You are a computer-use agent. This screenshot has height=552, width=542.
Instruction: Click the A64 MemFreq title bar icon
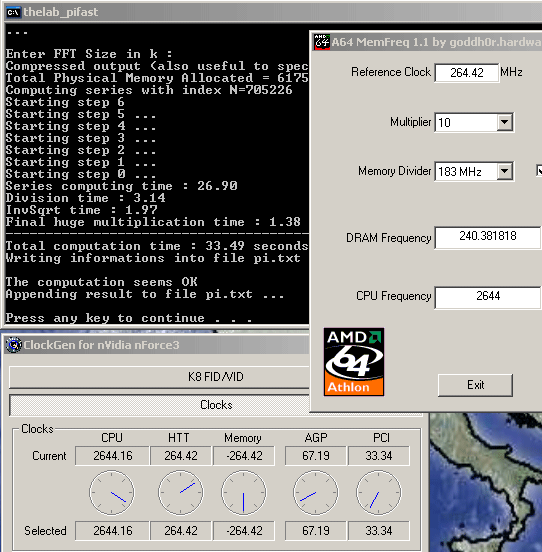(x=322, y=42)
